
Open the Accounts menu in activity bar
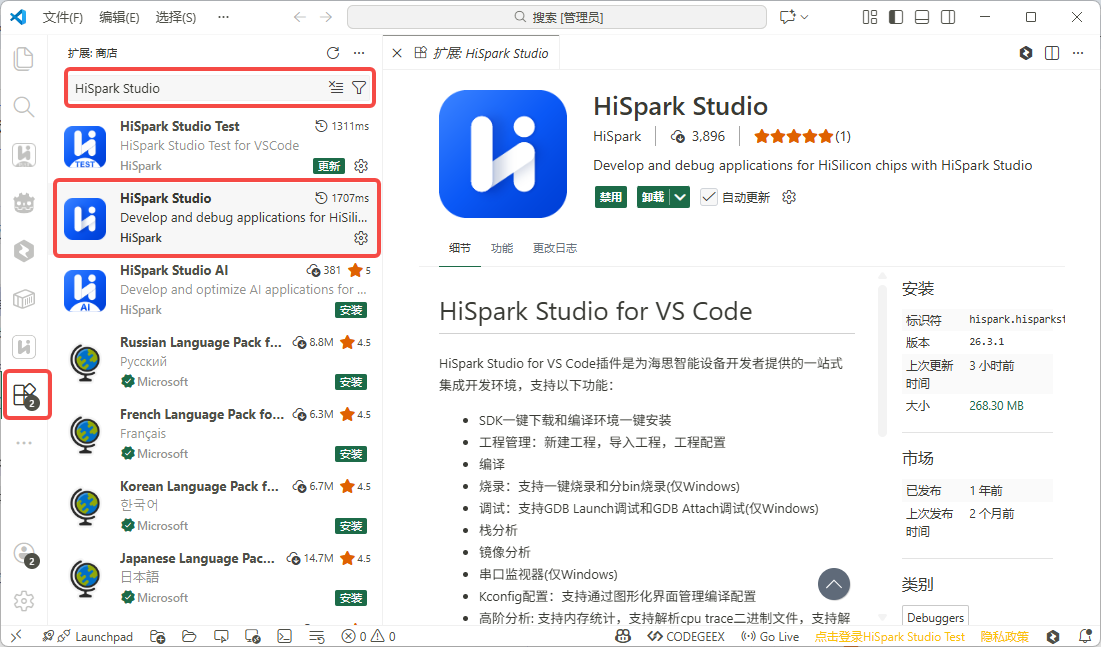25,554
